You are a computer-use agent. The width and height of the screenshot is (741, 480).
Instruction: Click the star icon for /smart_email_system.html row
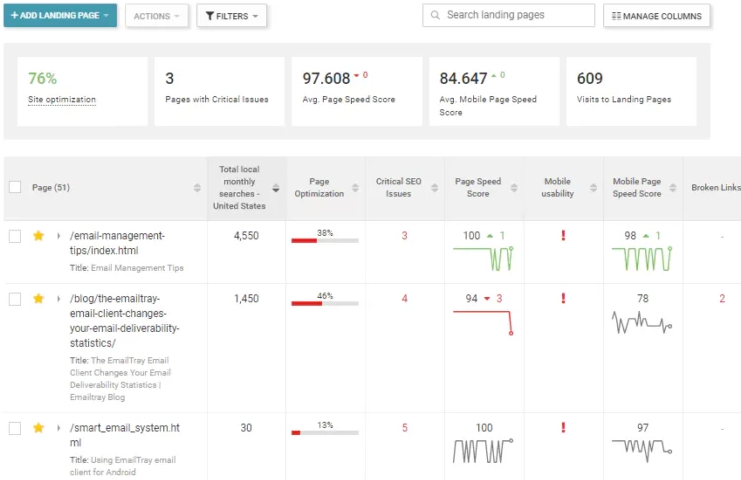click(39, 428)
